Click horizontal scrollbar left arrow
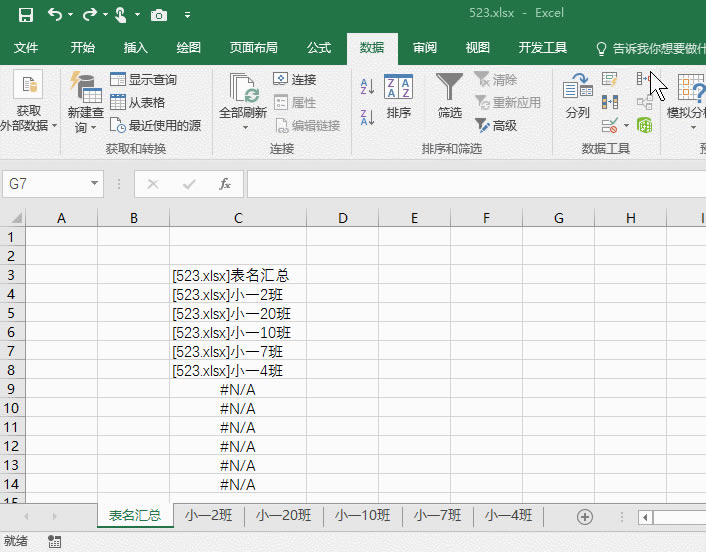 coord(645,517)
